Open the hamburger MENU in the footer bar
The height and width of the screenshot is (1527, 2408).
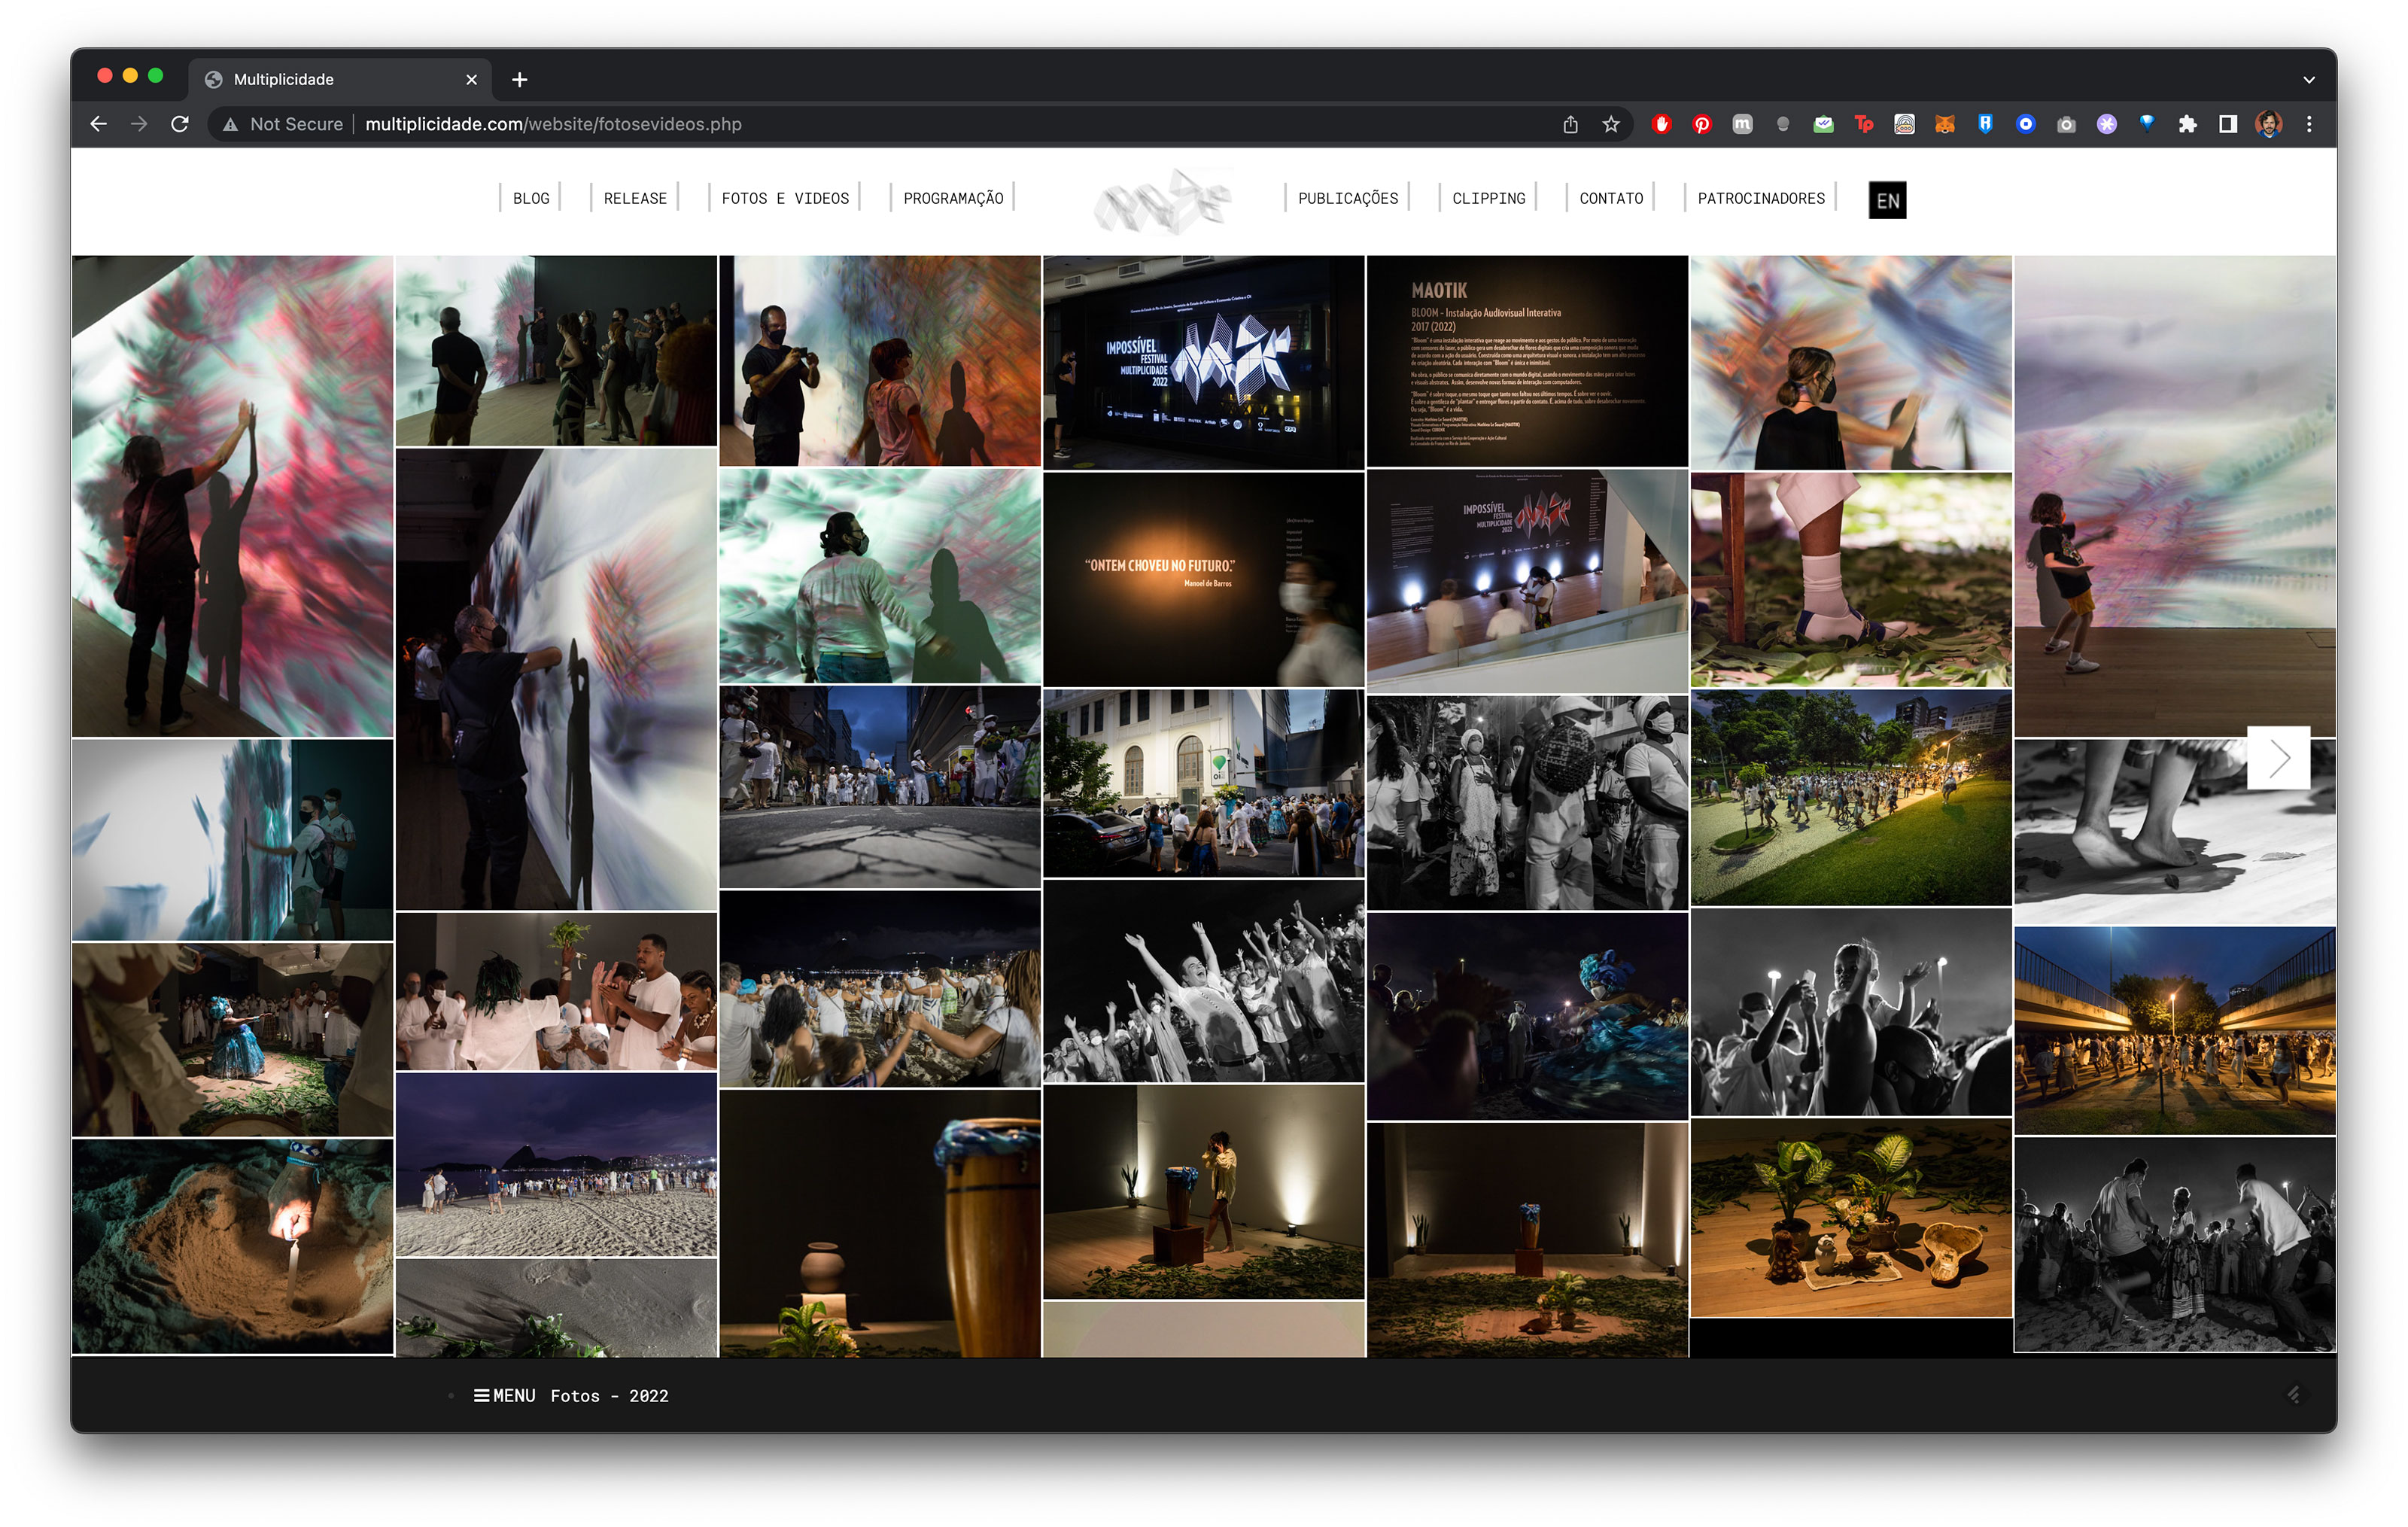point(504,1395)
